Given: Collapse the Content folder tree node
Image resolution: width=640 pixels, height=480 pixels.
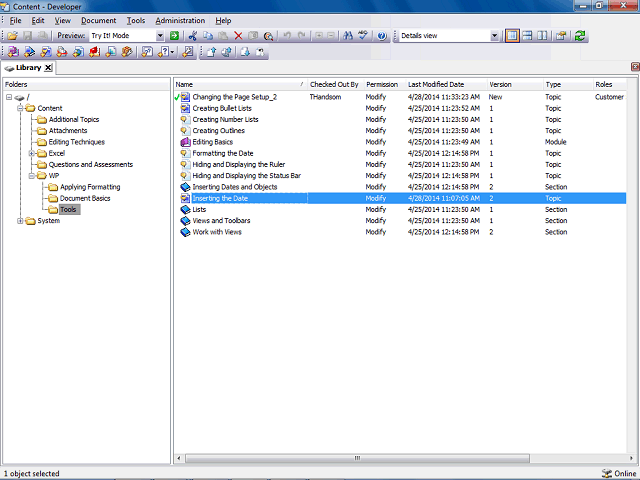Looking at the screenshot, I should click(20, 108).
